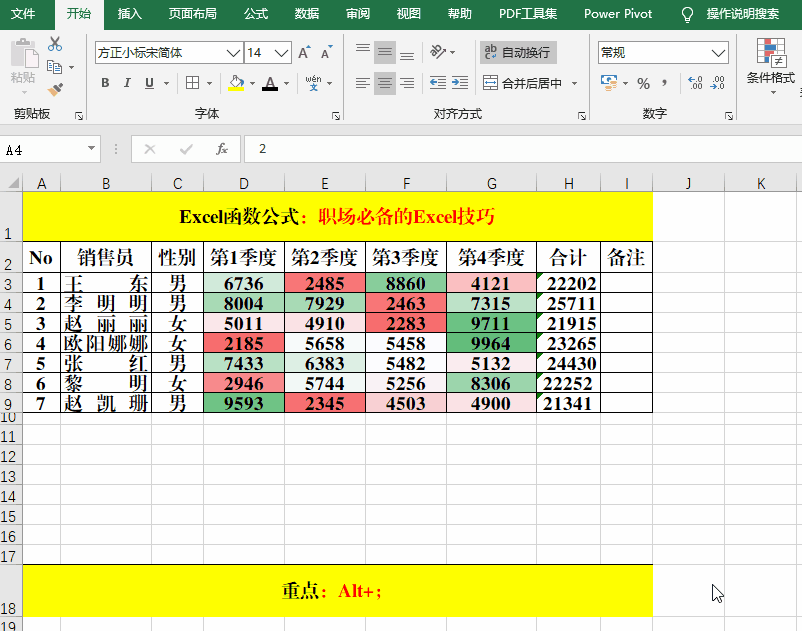
Task: Click the Font Color A icon
Action: (270, 82)
